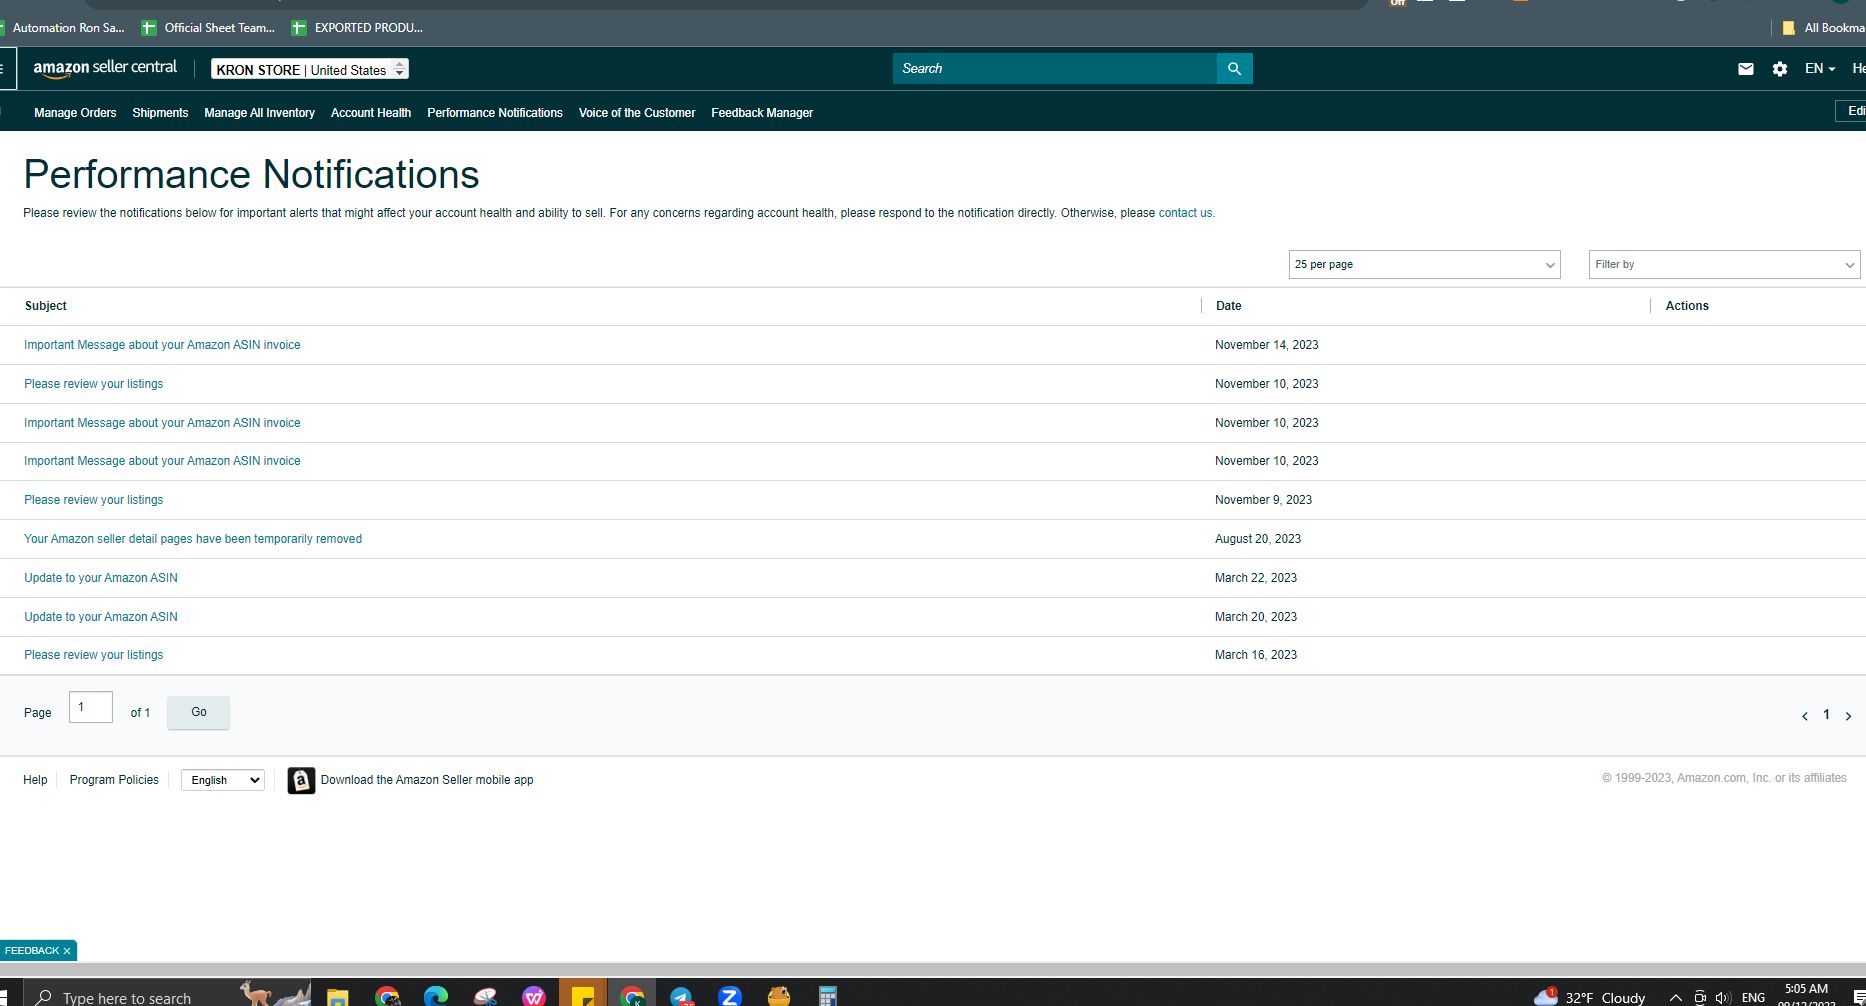
Task: Go to previous page arrow
Action: tap(1805, 716)
